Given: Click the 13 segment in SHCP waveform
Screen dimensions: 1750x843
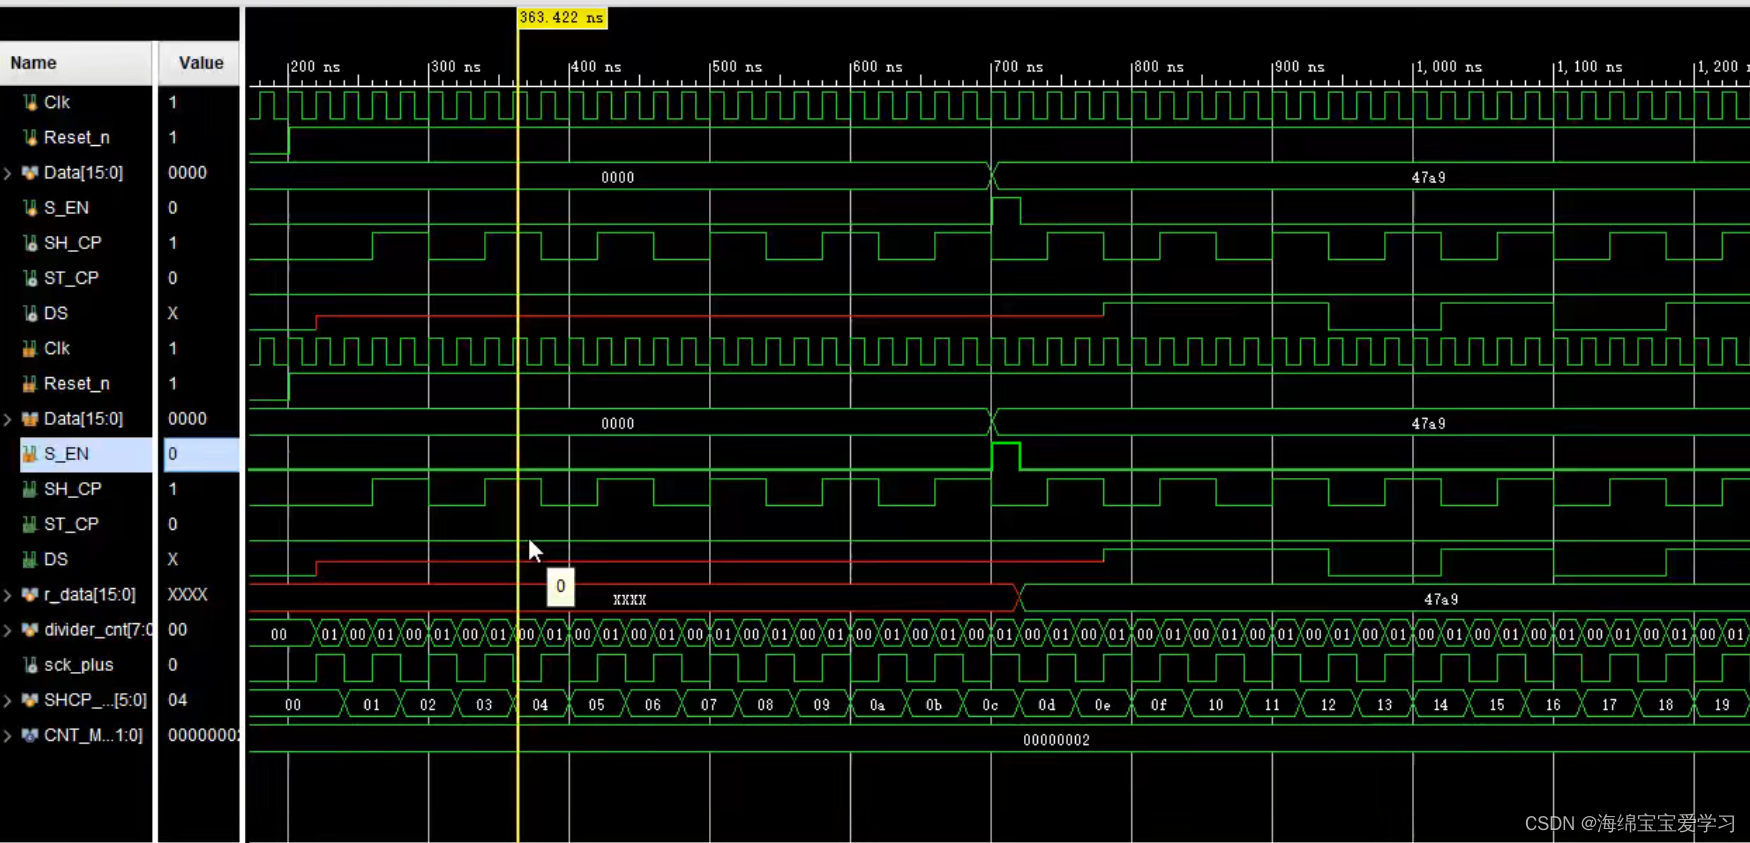Looking at the screenshot, I should point(1384,705).
